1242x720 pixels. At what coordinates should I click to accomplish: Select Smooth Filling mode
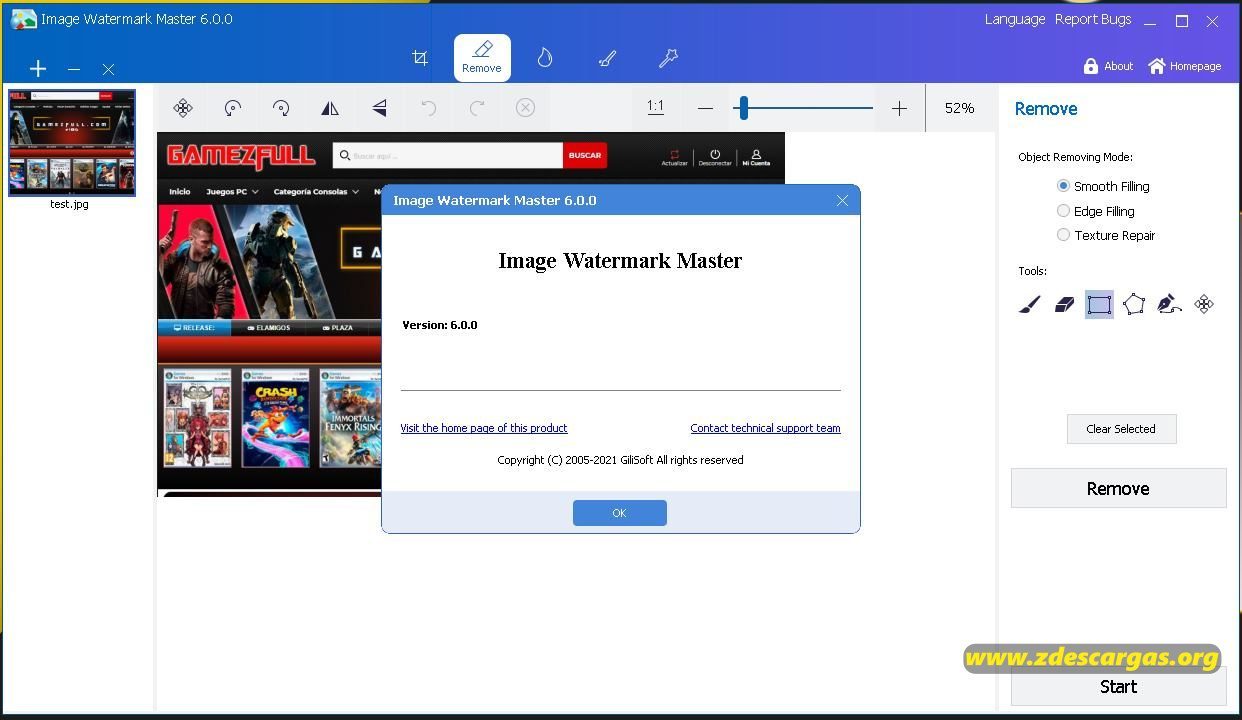[1103, 186]
